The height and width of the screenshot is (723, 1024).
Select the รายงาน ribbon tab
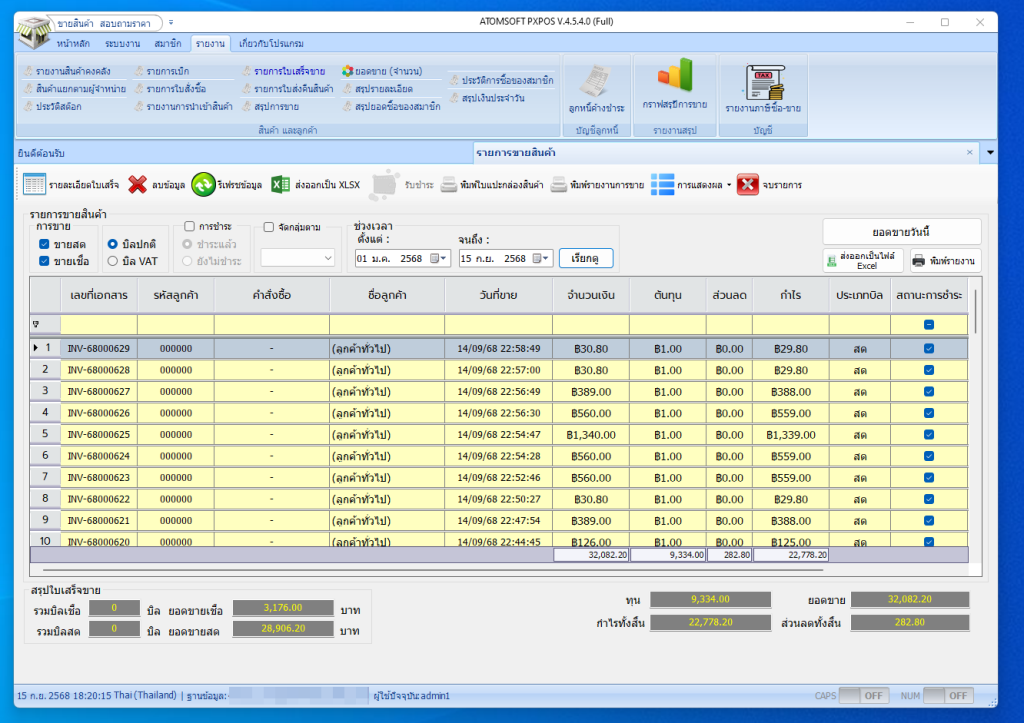point(210,44)
